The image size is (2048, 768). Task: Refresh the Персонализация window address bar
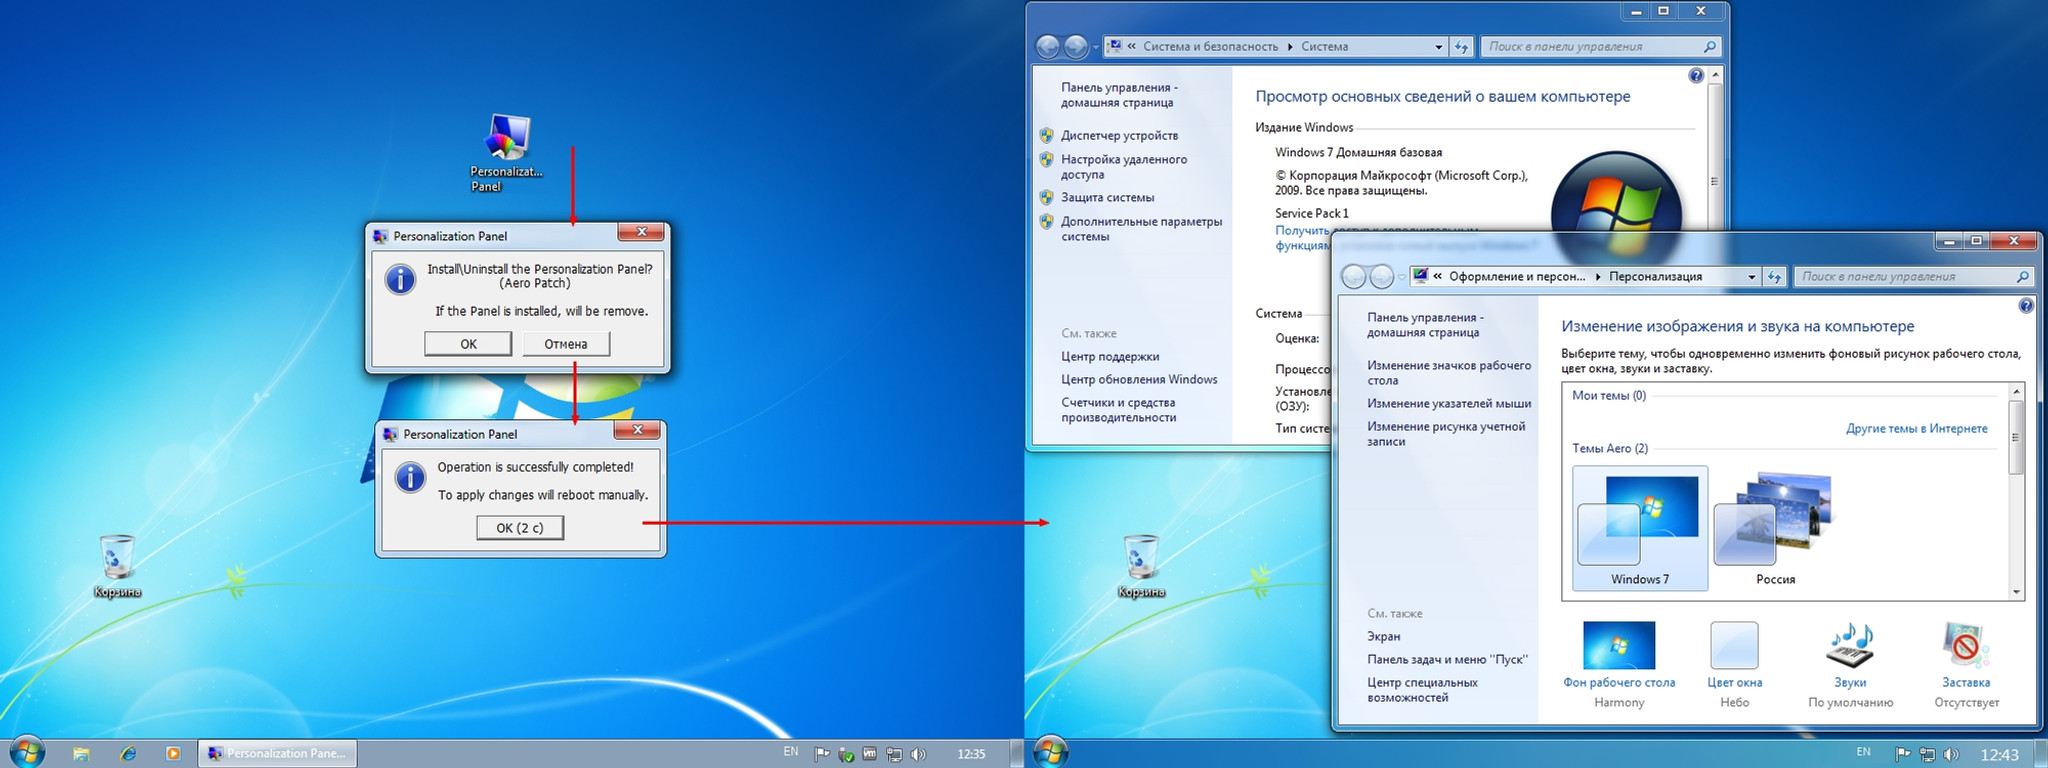click(x=1775, y=276)
